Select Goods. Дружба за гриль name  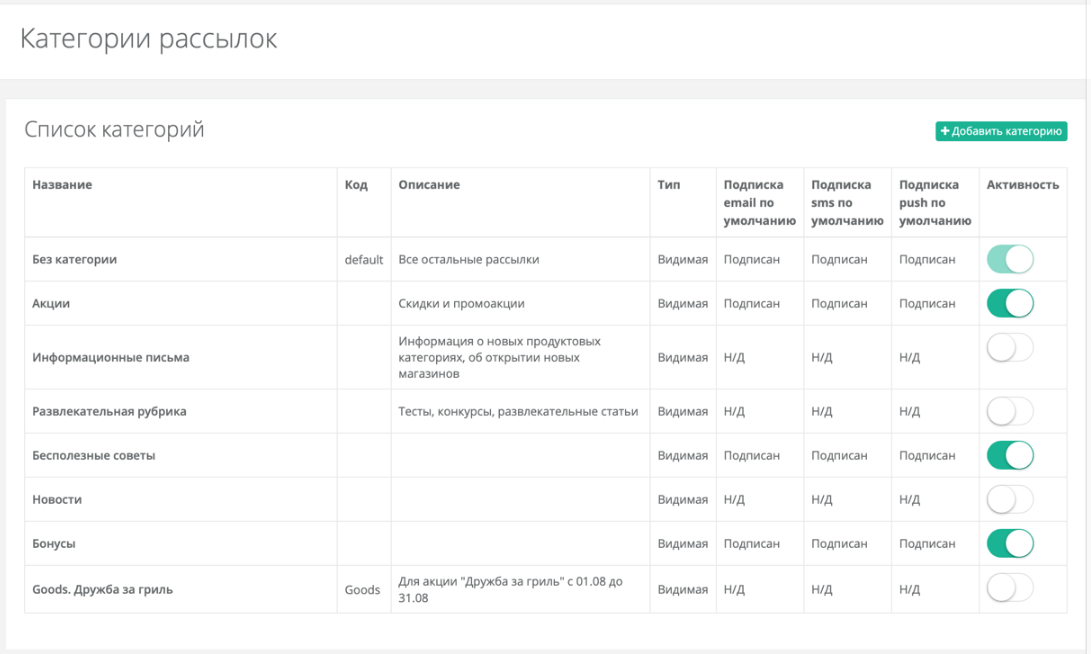point(102,589)
